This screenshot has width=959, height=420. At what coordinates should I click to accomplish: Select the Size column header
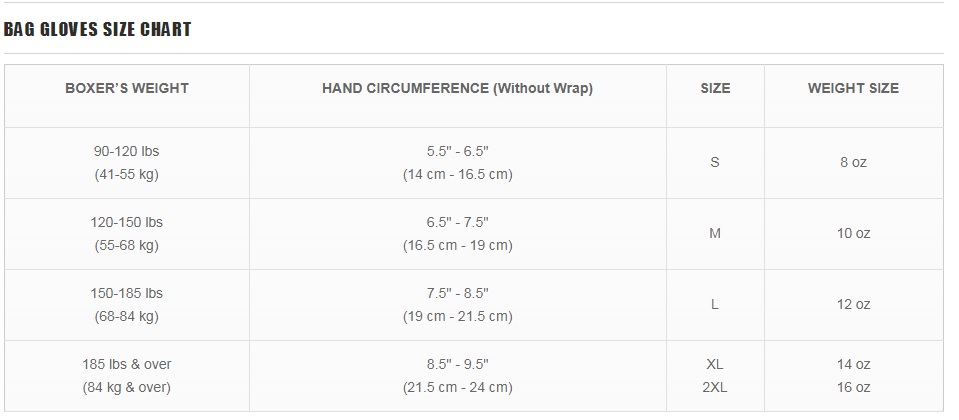[x=715, y=88]
